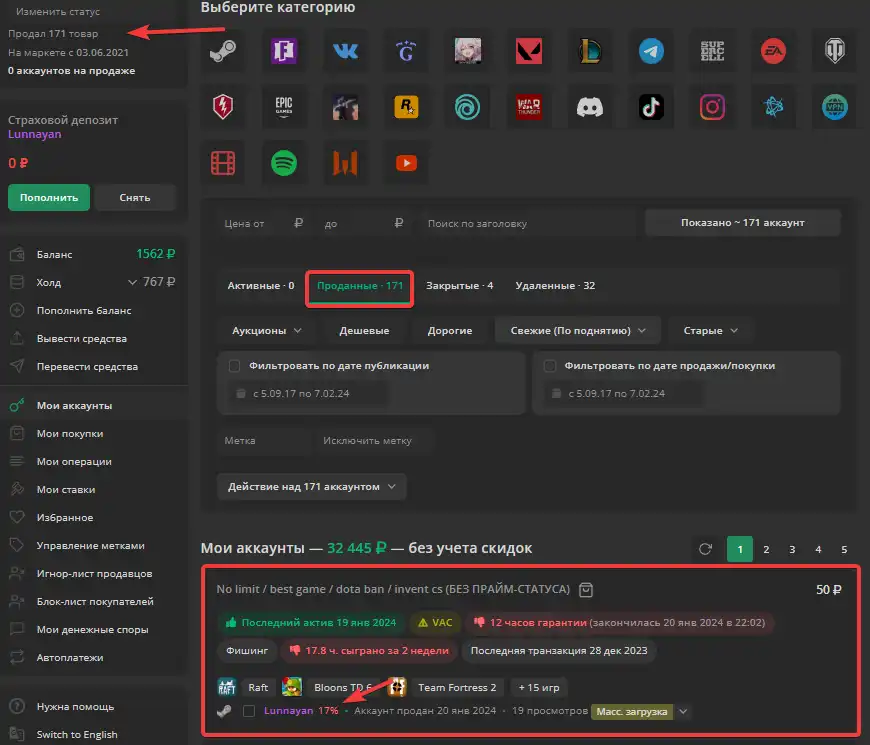Choose the Rockstar category icon
The height and width of the screenshot is (745, 870).
tap(406, 107)
